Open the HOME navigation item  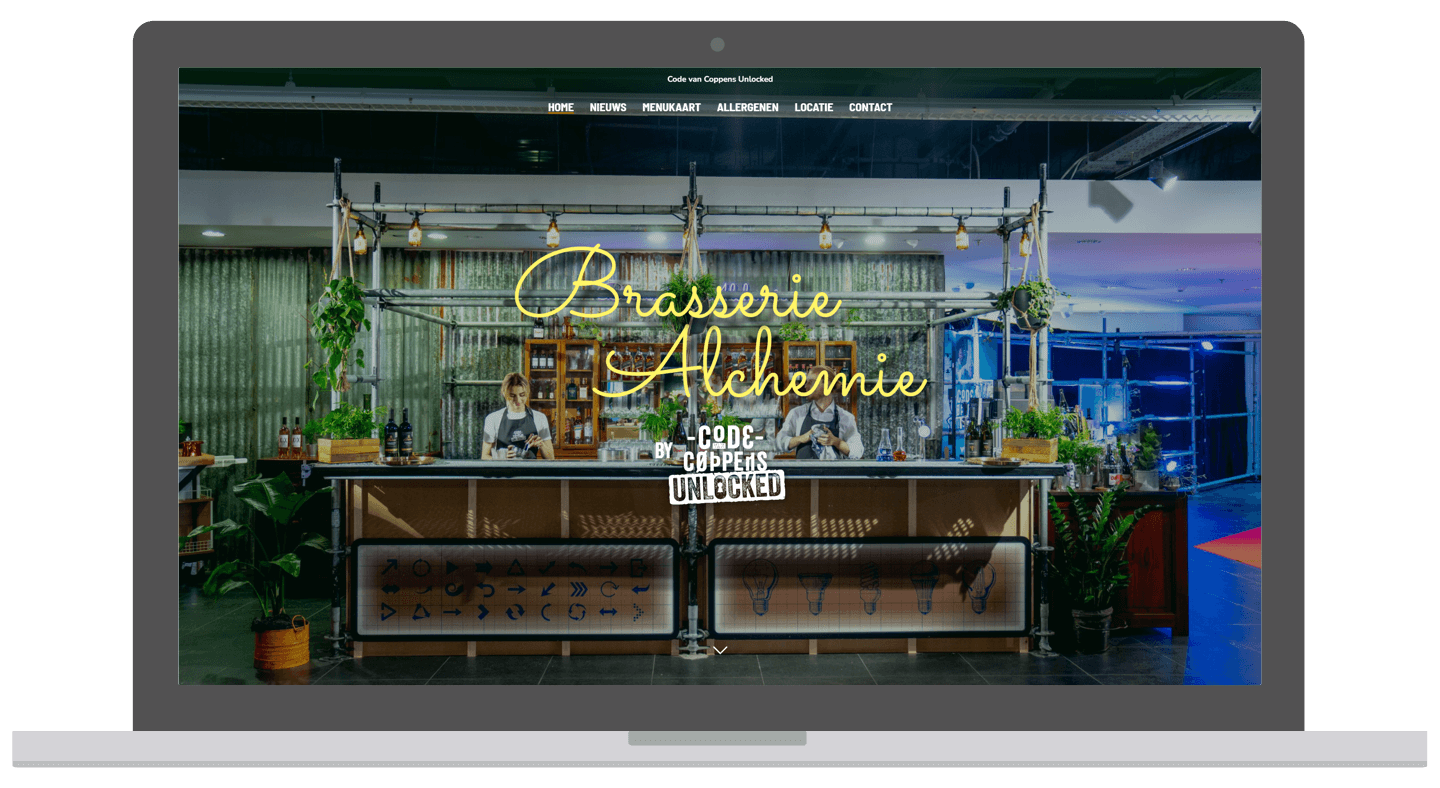(x=560, y=107)
